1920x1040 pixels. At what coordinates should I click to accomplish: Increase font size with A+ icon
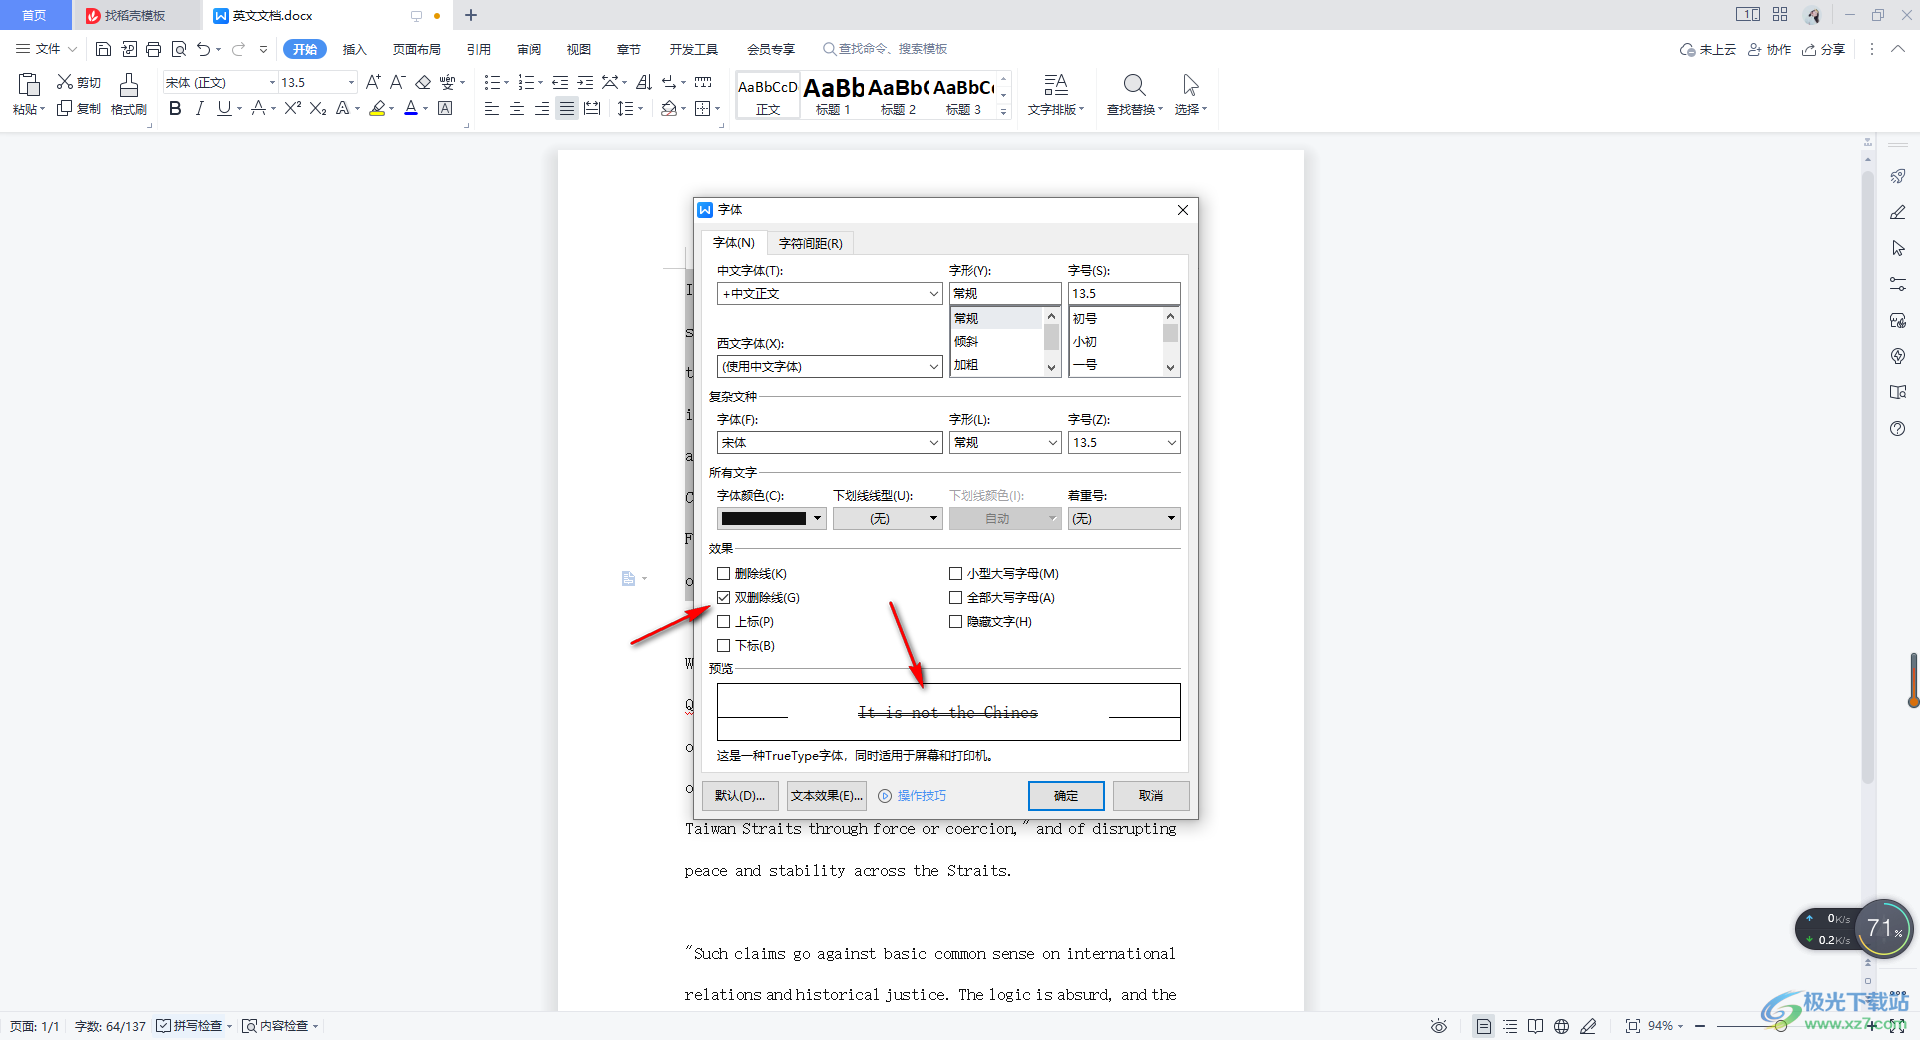[373, 82]
